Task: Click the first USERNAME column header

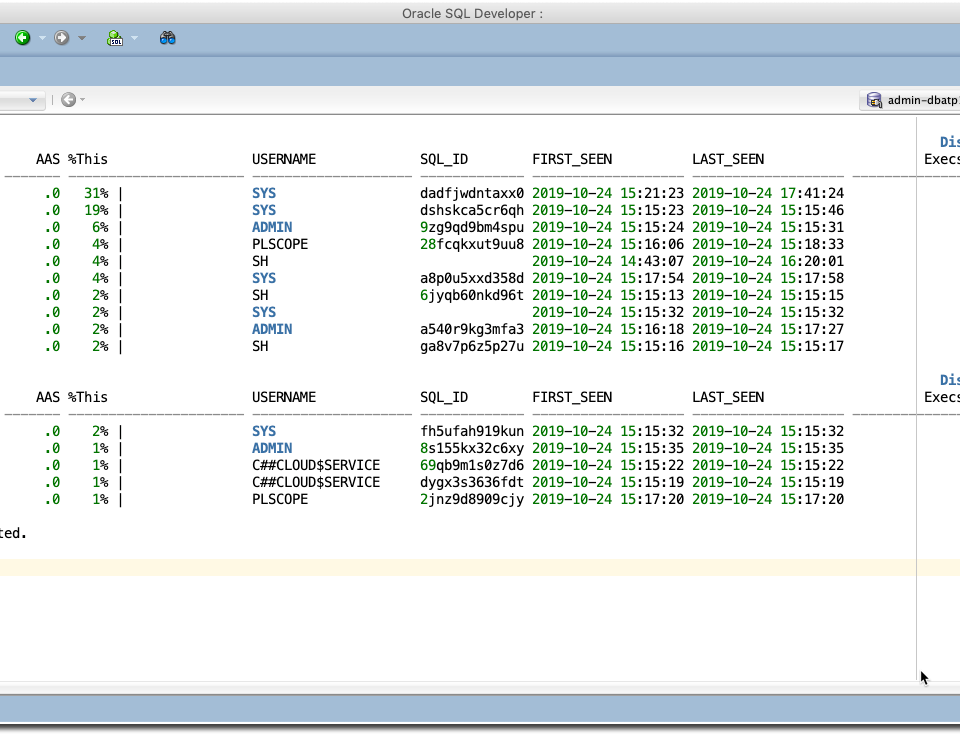Action: tap(284, 159)
